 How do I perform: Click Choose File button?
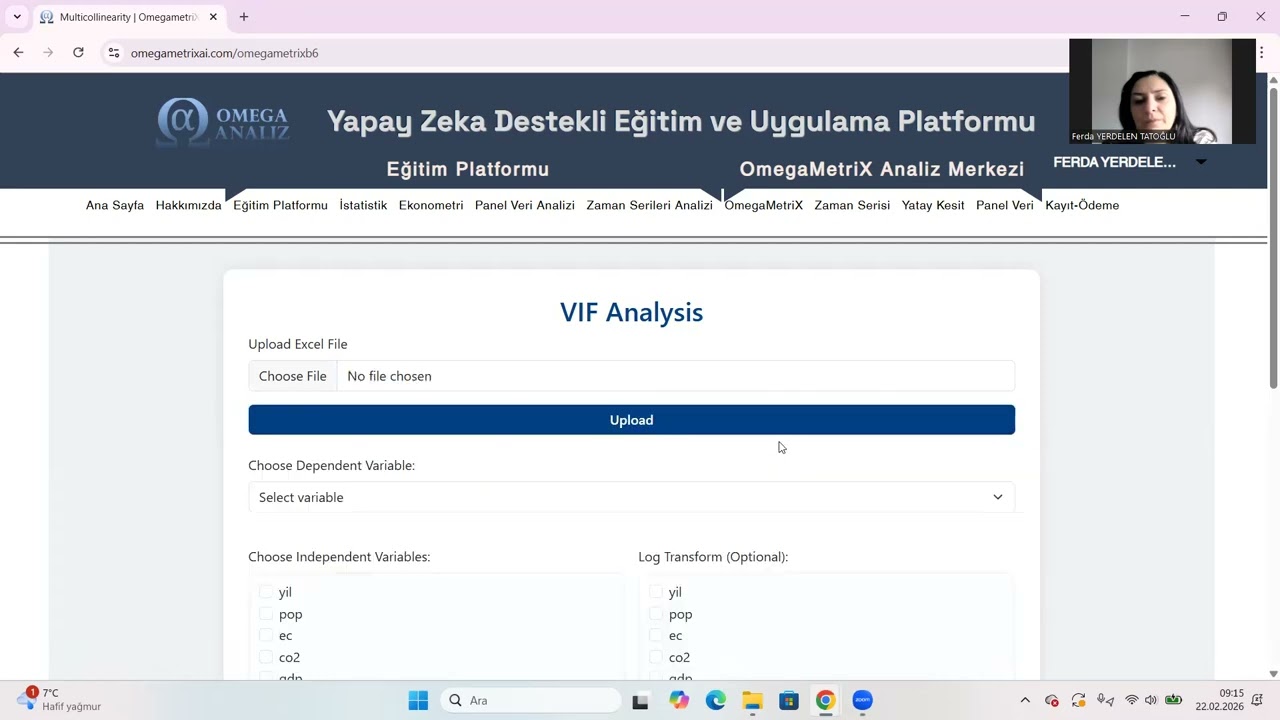[292, 376]
